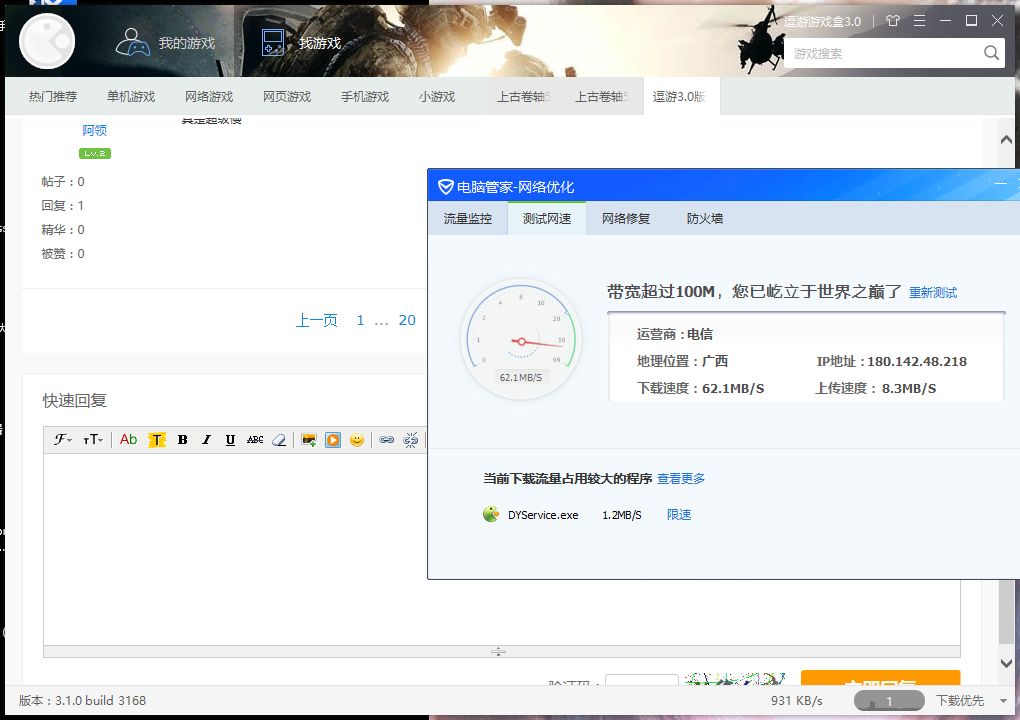The image size is (1020, 720).
Task: Toggle bold formatting
Action: [183, 440]
